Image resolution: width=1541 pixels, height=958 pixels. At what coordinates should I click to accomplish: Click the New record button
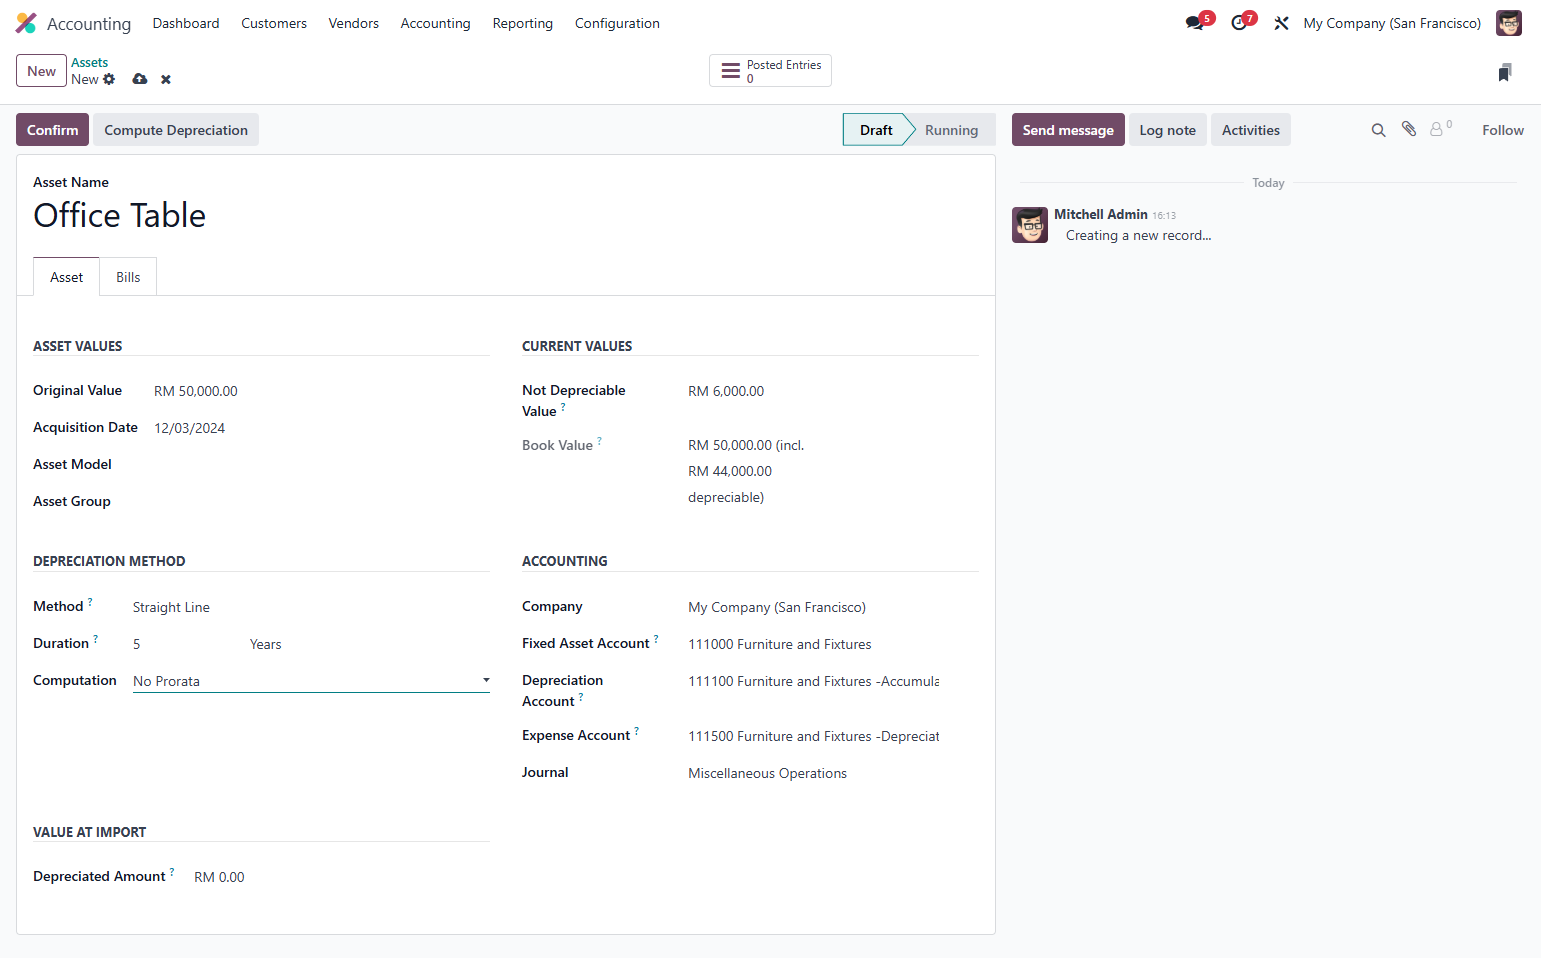[41, 71]
